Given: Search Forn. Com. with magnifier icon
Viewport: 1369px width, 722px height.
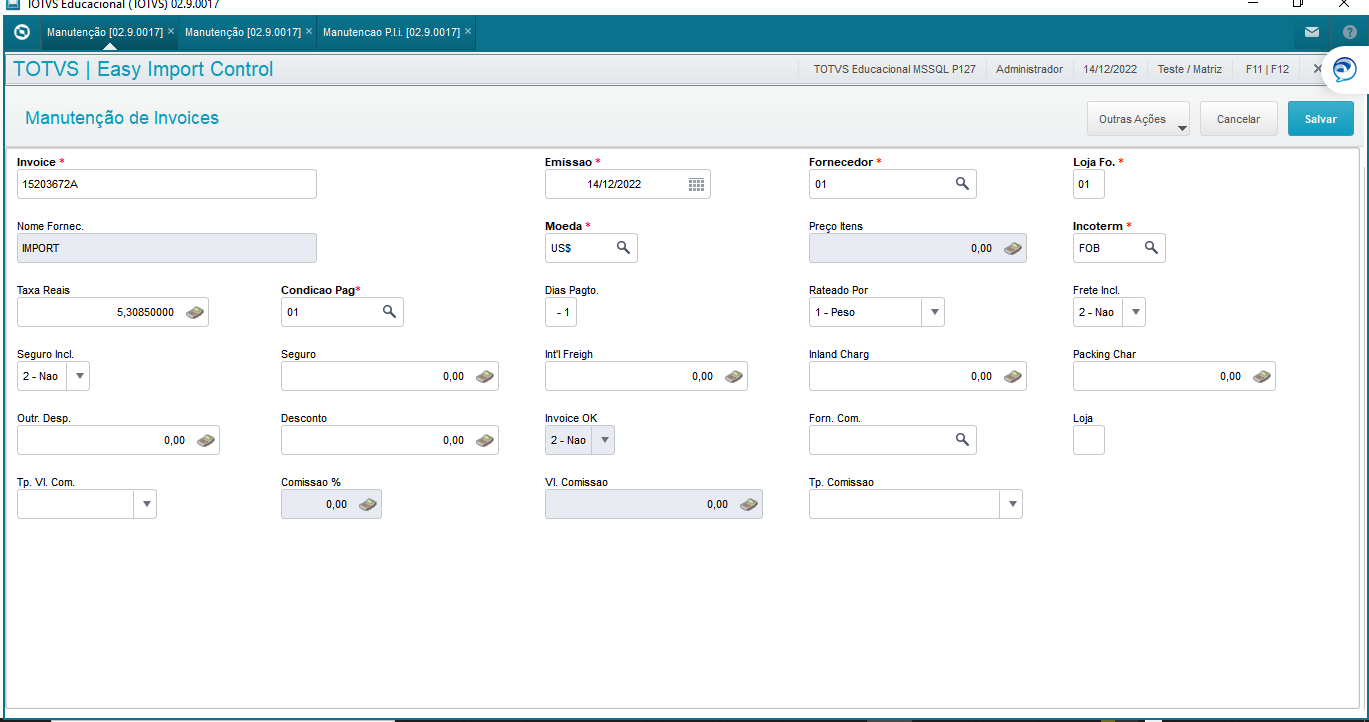Looking at the screenshot, I should tap(962, 440).
